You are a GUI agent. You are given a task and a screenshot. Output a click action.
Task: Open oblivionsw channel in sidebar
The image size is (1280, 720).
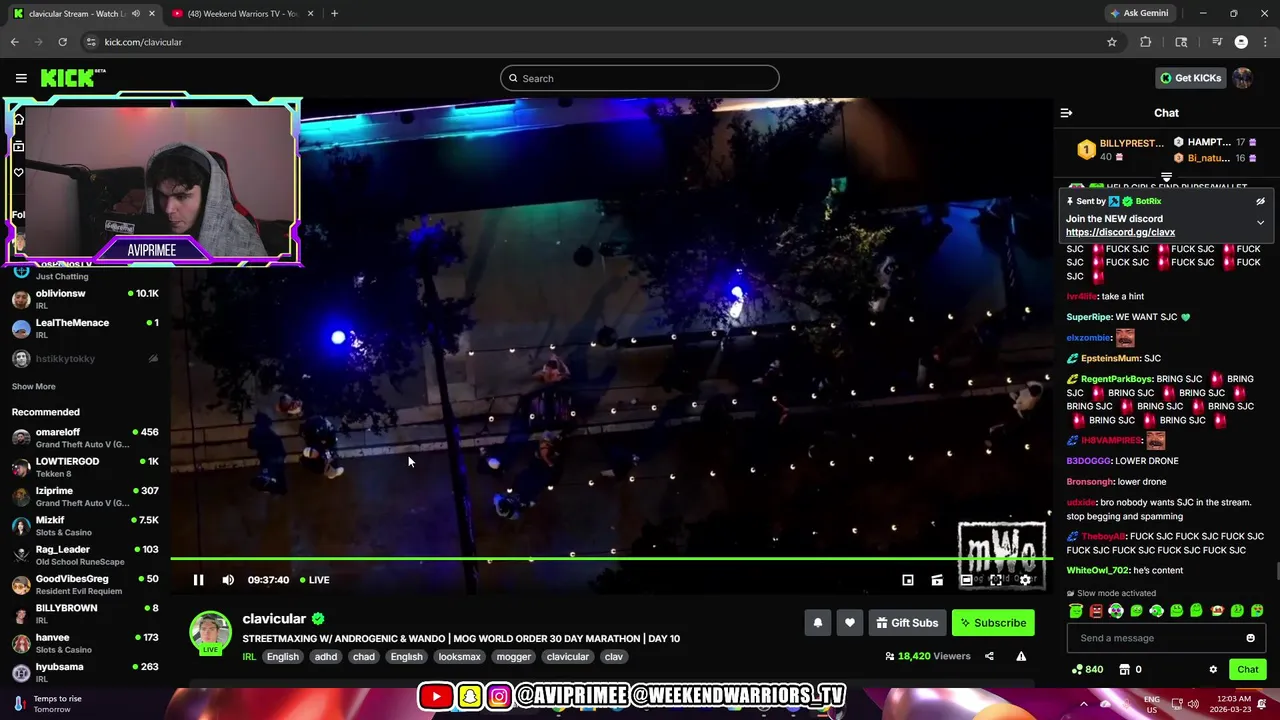tap(85, 299)
